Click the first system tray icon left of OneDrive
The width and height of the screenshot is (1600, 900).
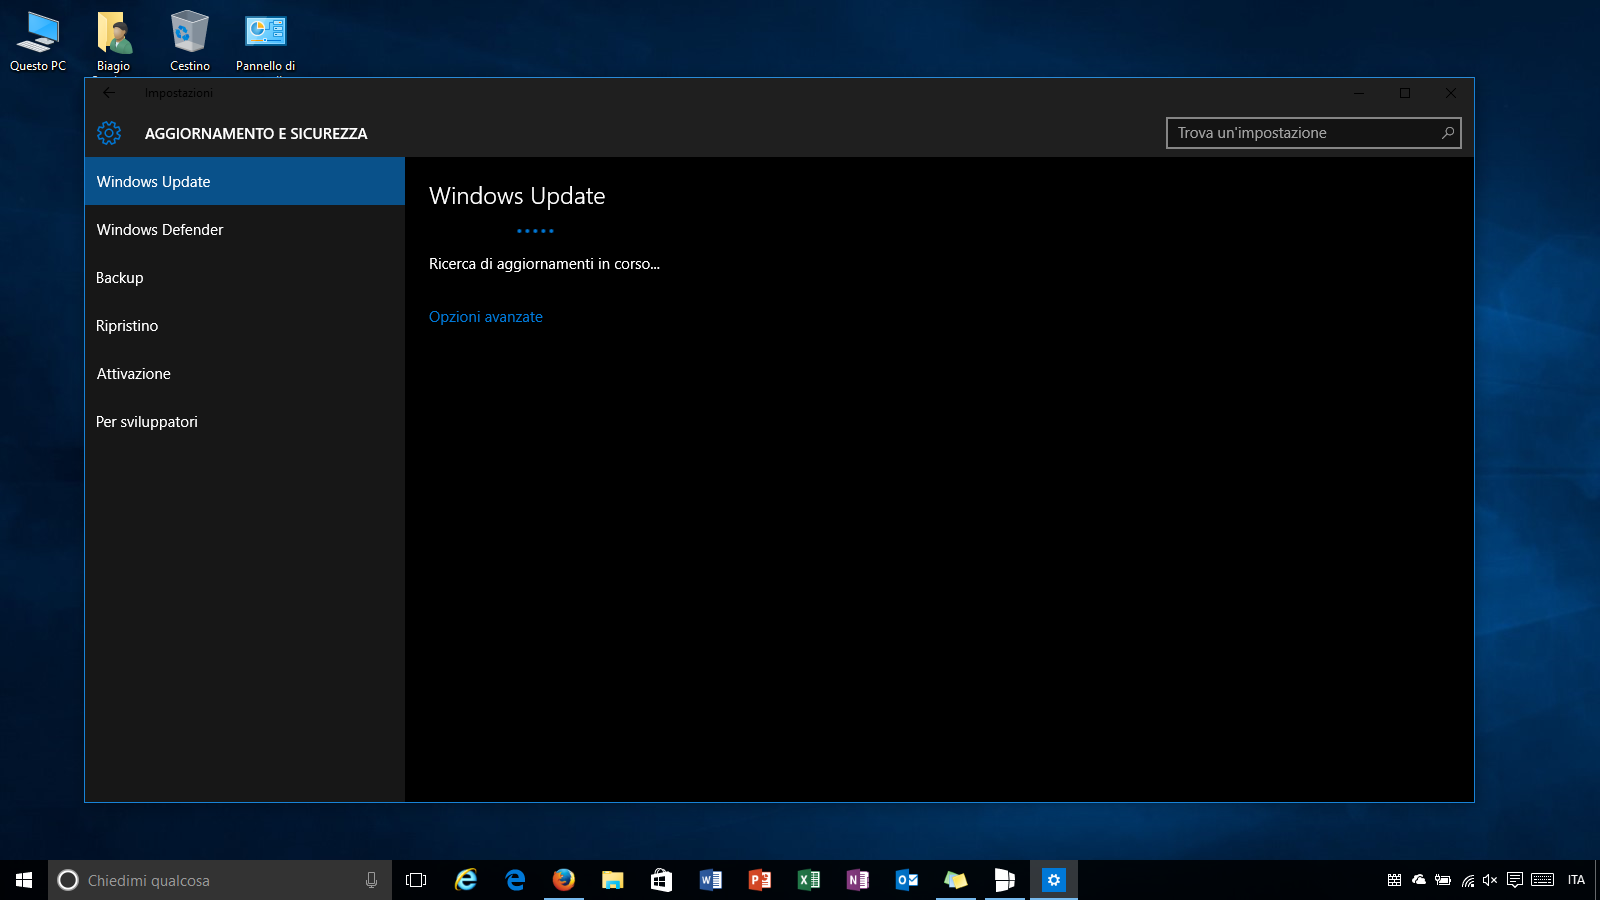[x=1394, y=880]
